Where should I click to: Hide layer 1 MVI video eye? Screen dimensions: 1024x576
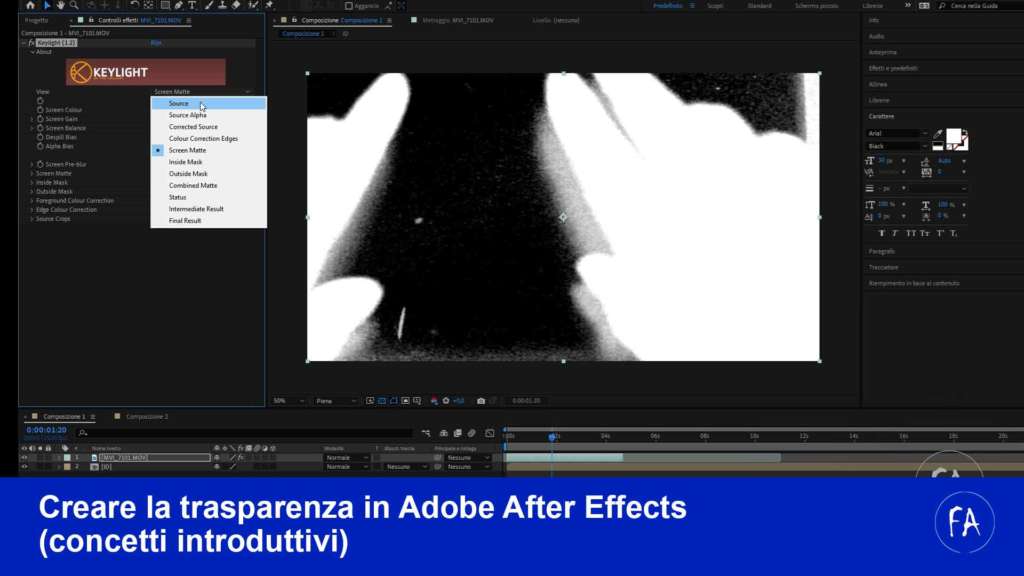(x=24, y=458)
